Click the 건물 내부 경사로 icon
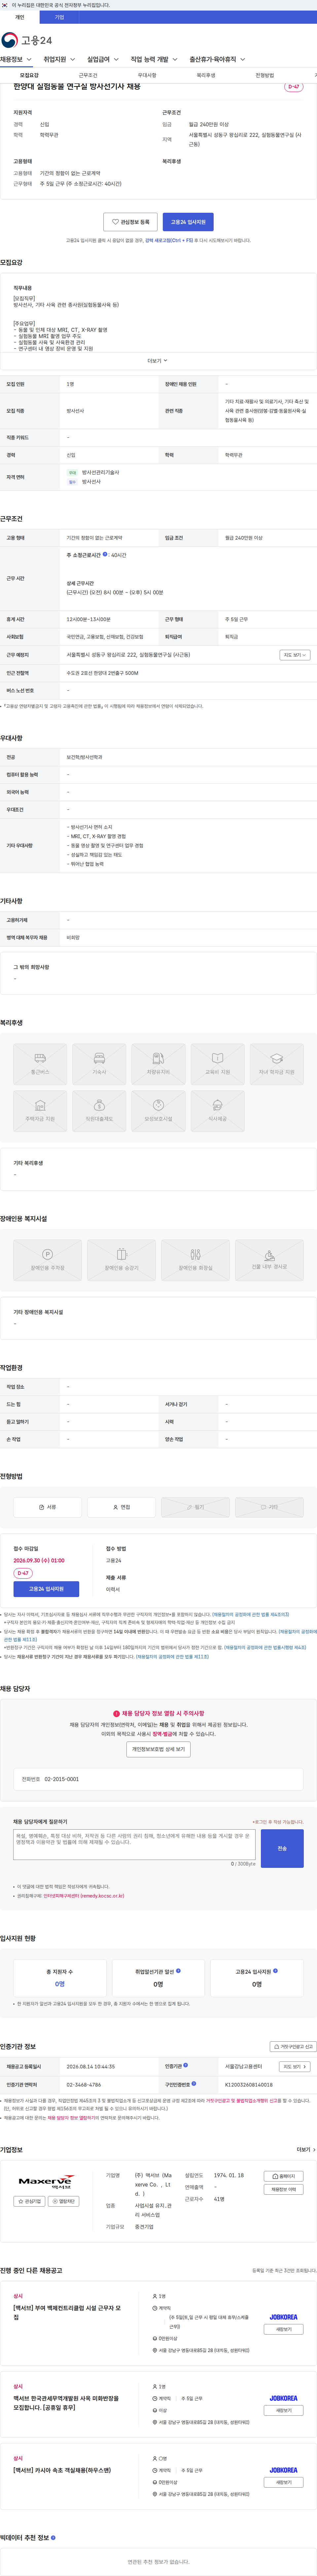This screenshot has height=2576, width=317. [x=269, y=1260]
